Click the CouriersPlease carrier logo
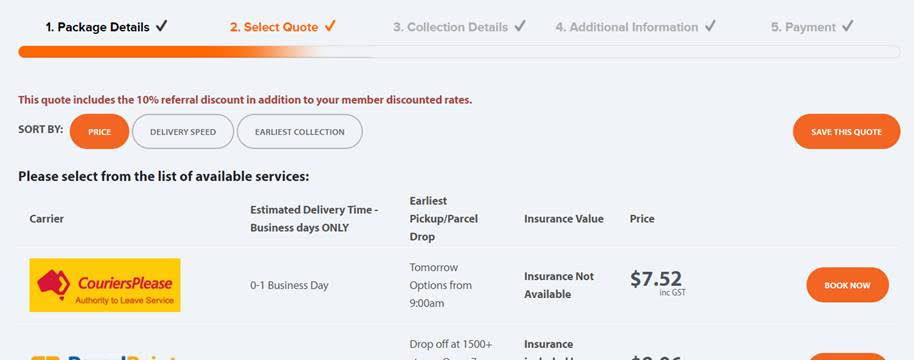914x360 pixels. click(x=105, y=285)
